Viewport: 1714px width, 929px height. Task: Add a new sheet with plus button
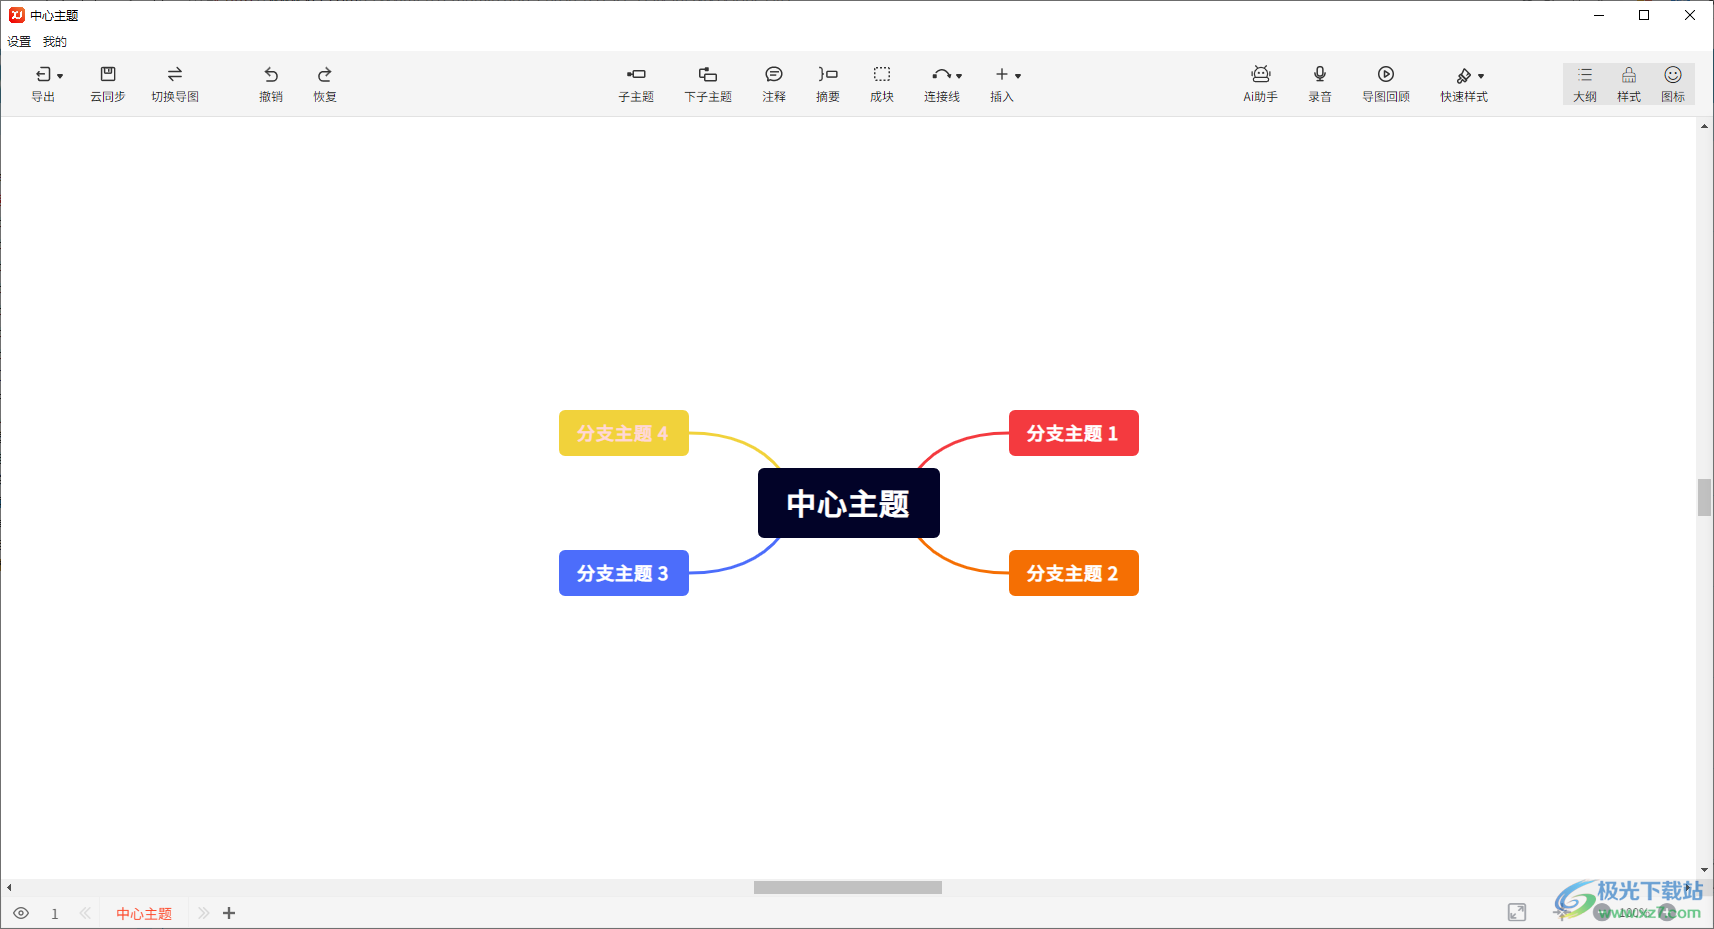pyautogui.click(x=229, y=913)
